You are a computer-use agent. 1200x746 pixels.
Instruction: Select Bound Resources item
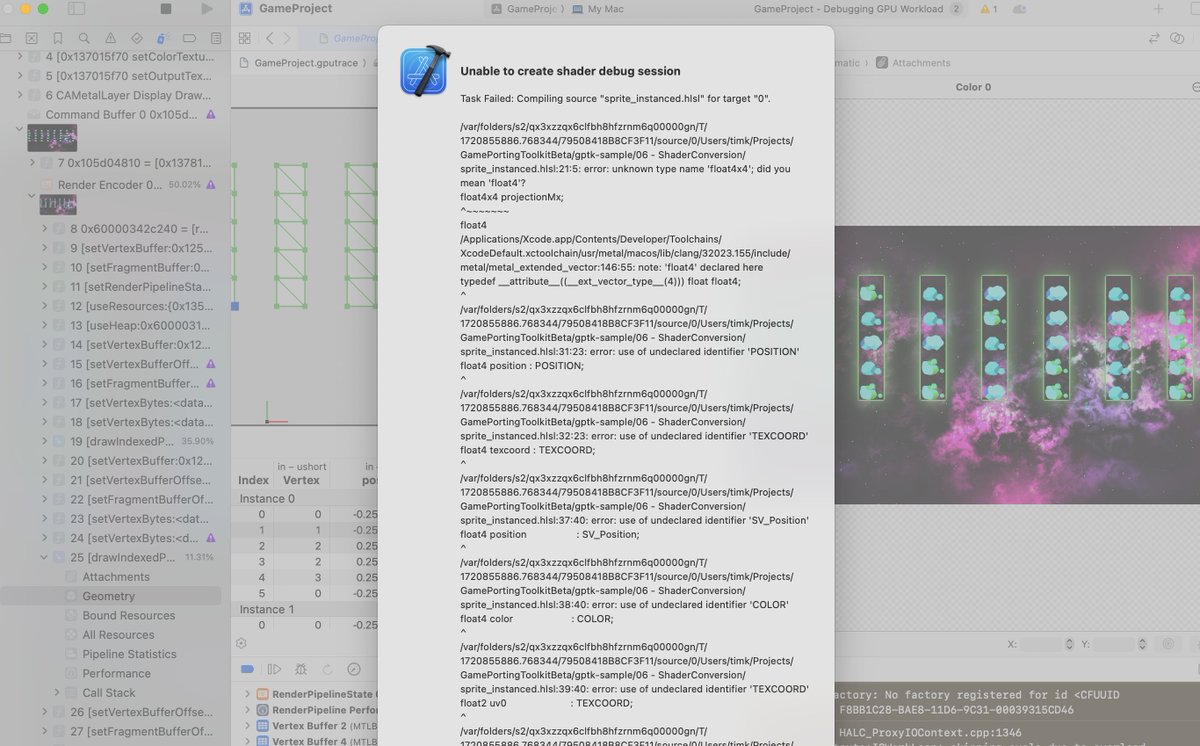[128, 615]
